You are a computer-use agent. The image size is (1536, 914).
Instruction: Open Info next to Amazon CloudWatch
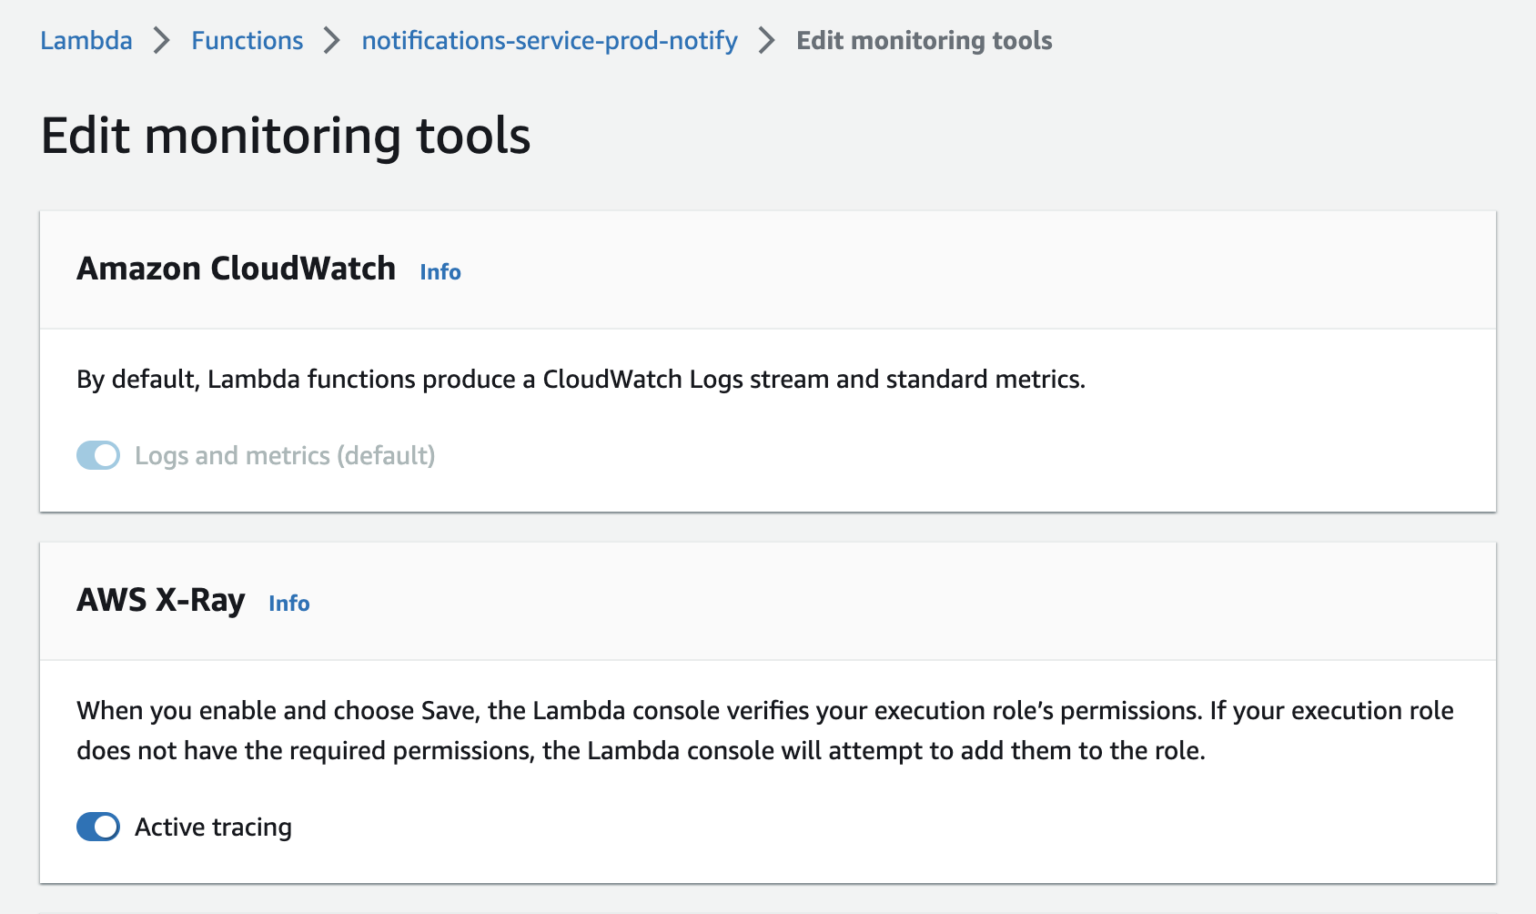440,271
